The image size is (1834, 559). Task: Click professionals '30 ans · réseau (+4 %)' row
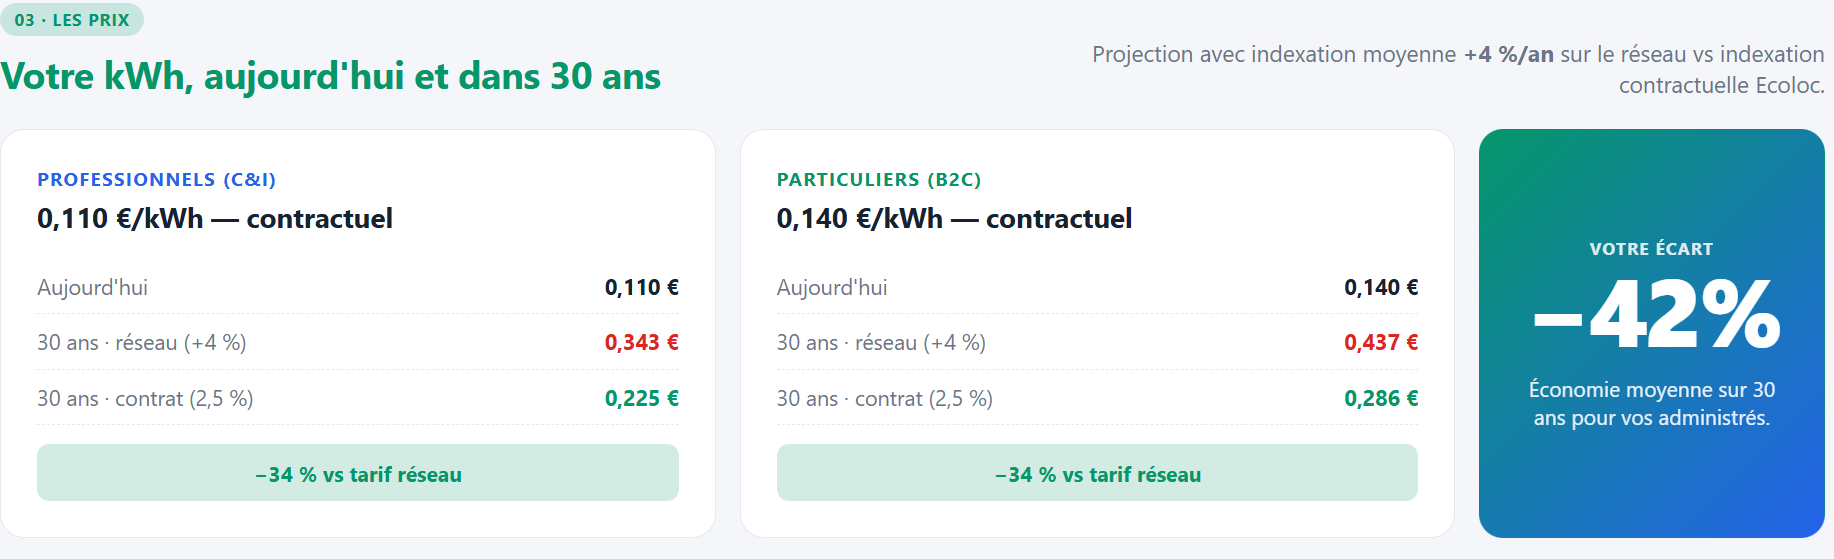tap(142, 343)
